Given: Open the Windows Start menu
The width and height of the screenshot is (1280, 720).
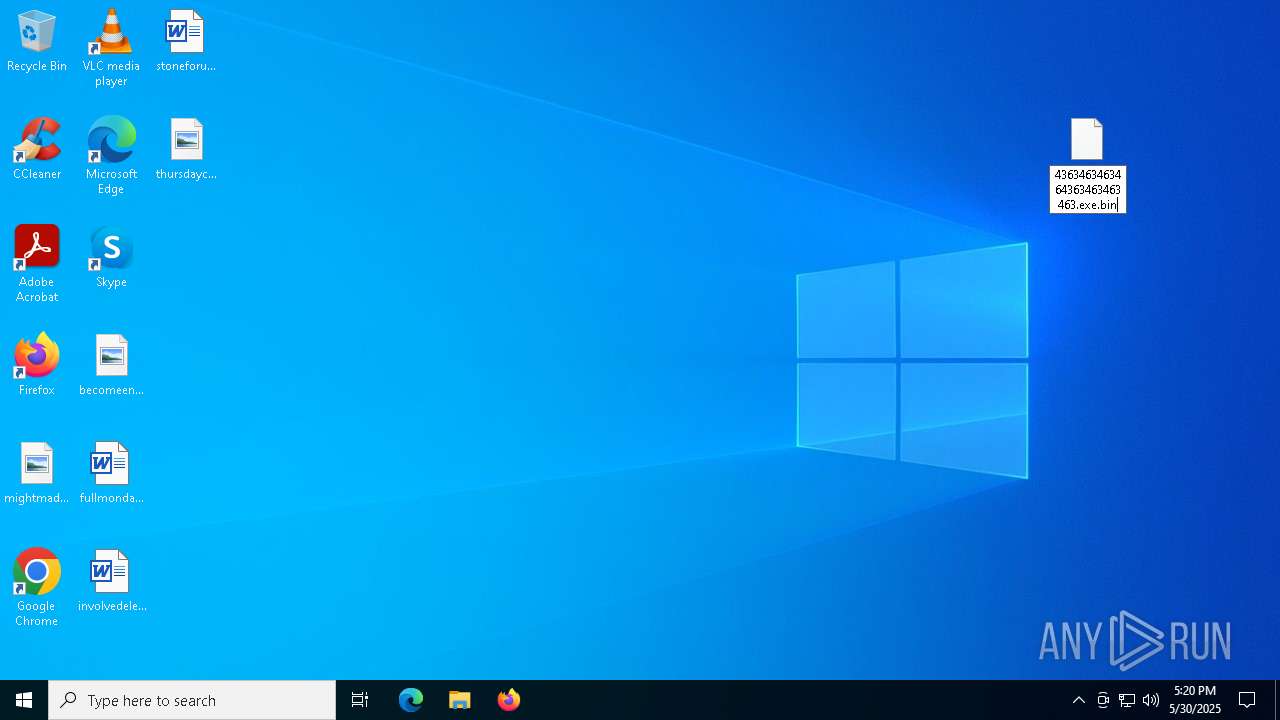Looking at the screenshot, I should (x=24, y=700).
